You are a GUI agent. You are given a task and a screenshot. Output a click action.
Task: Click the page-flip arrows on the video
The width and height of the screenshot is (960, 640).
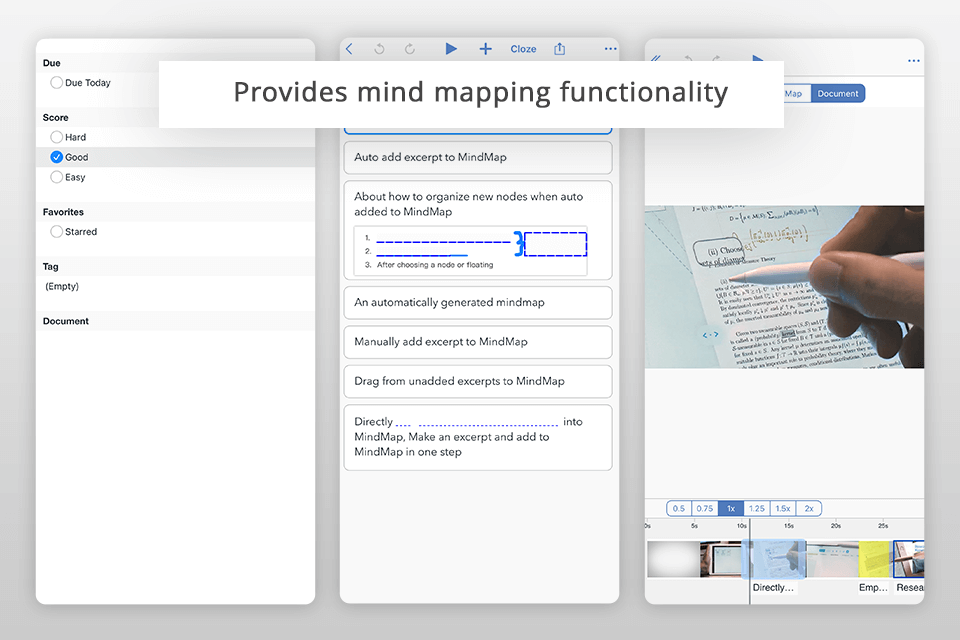(x=710, y=335)
